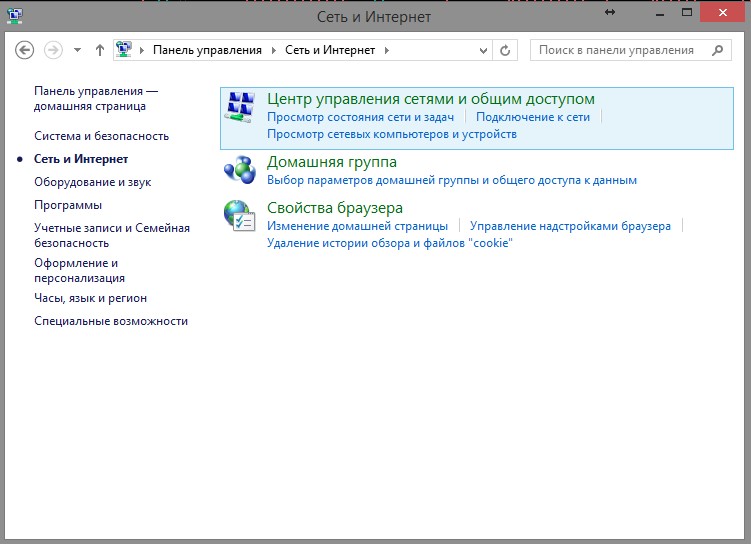
Task: Click Просмотр состояния сети и задач
Action: [360, 117]
